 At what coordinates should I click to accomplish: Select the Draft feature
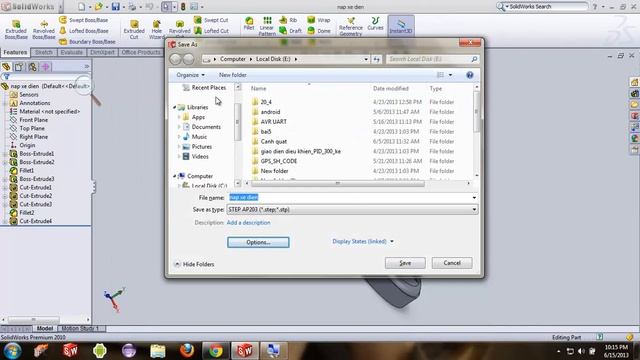[290, 31]
